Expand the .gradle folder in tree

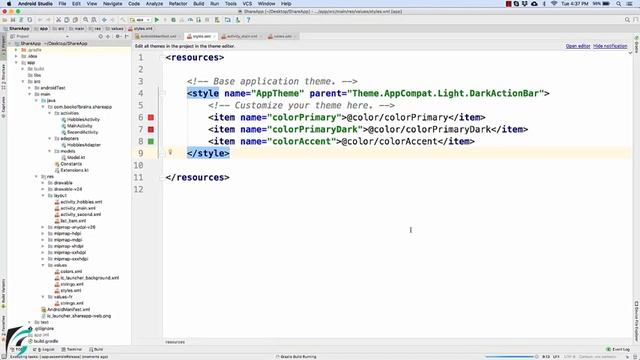tap(16, 50)
